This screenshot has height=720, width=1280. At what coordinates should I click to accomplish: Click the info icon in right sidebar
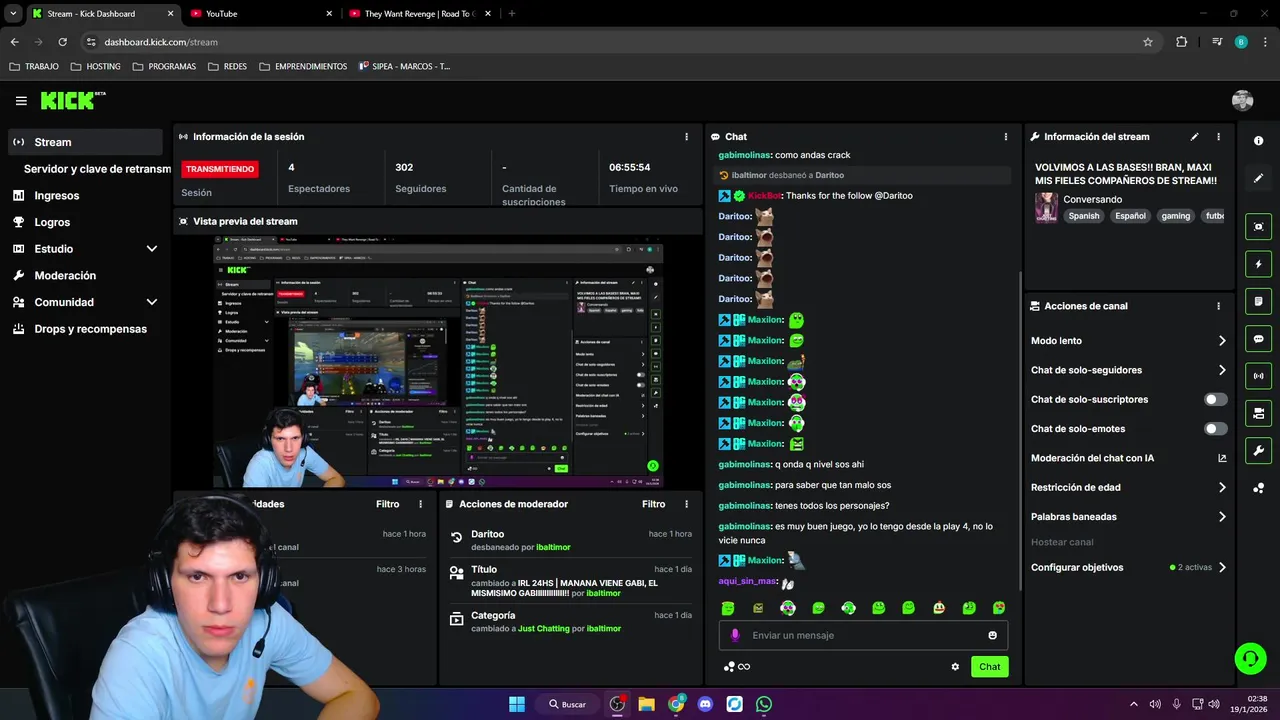[1258, 141]
